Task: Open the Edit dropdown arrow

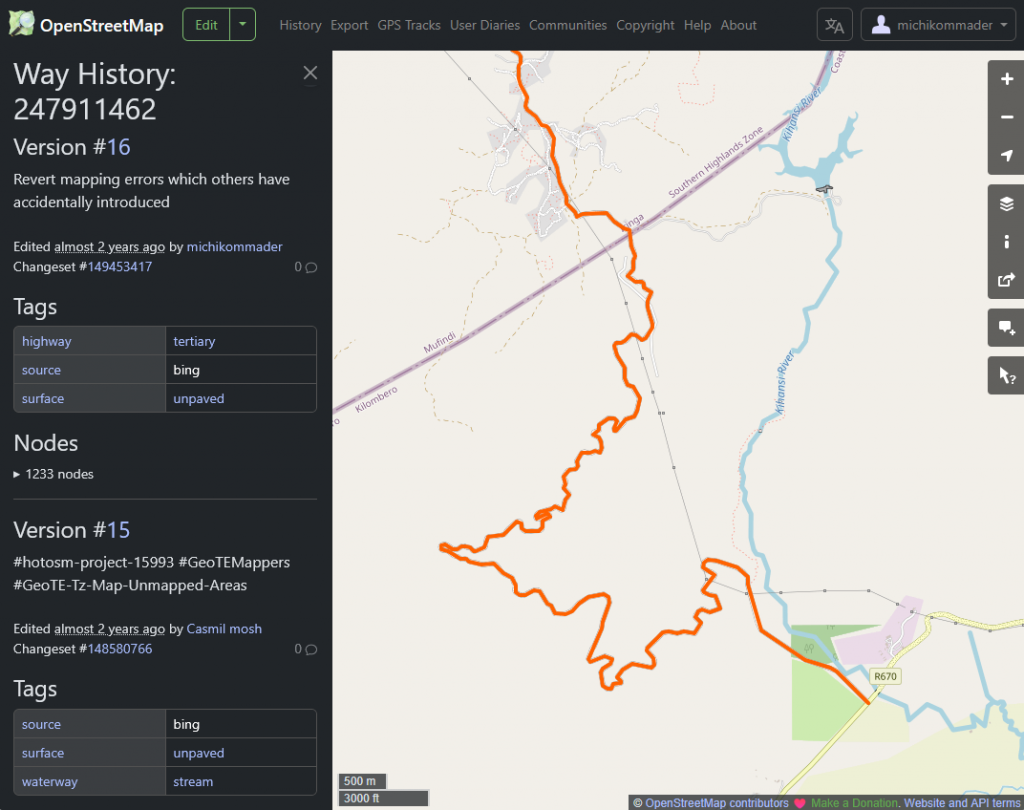Action: [242, 25]
